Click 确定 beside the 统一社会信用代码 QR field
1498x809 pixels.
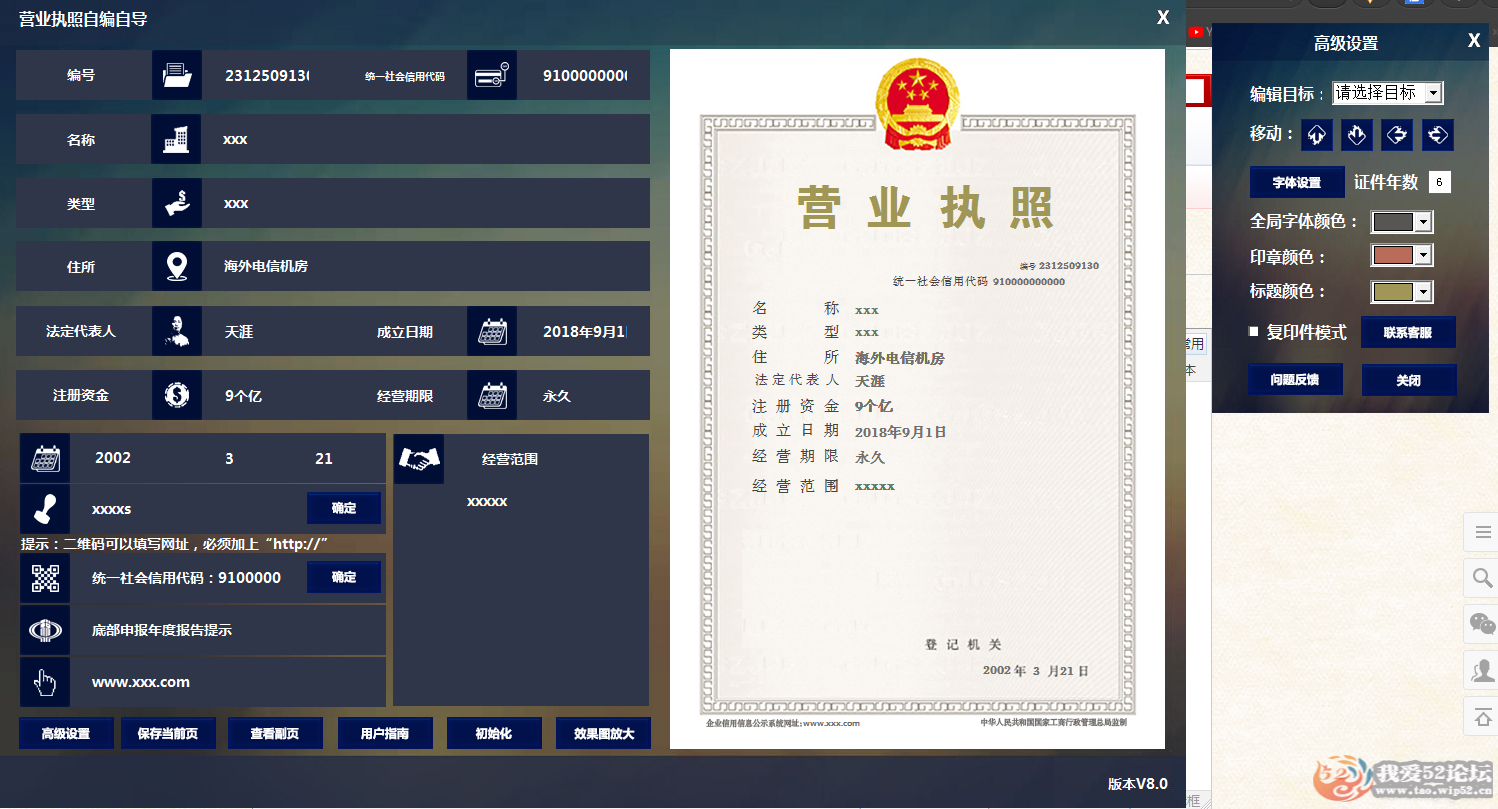(344, 577)
